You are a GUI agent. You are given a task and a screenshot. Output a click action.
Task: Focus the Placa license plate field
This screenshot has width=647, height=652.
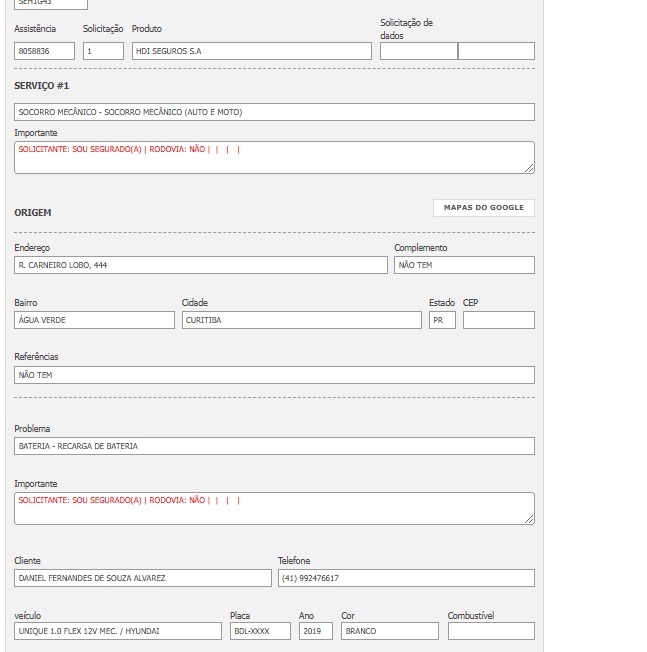click(x=260, y=631)
